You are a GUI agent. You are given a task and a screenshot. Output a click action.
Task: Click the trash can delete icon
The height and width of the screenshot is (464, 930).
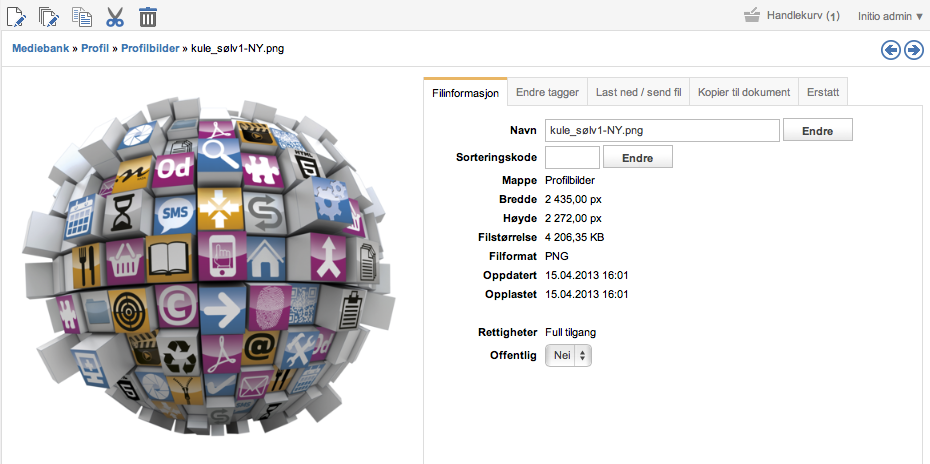pyautogui.click(x=148, y=16)
